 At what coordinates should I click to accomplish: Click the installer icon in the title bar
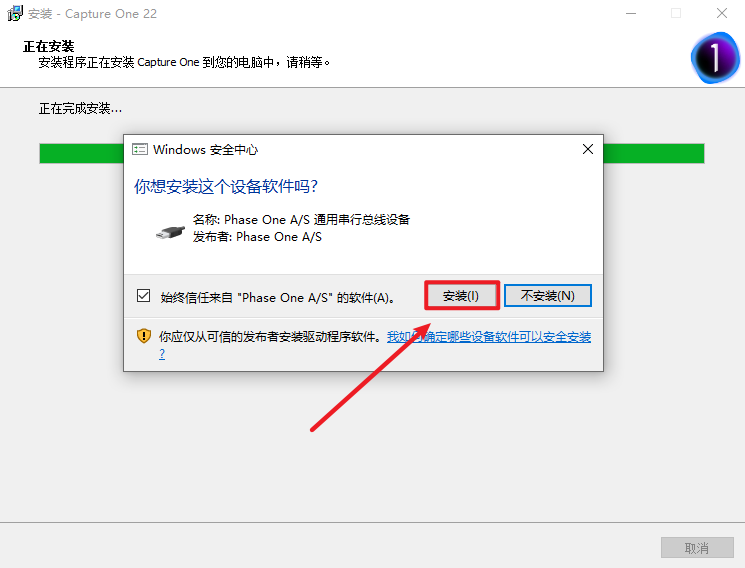click(x=16, y=14)
